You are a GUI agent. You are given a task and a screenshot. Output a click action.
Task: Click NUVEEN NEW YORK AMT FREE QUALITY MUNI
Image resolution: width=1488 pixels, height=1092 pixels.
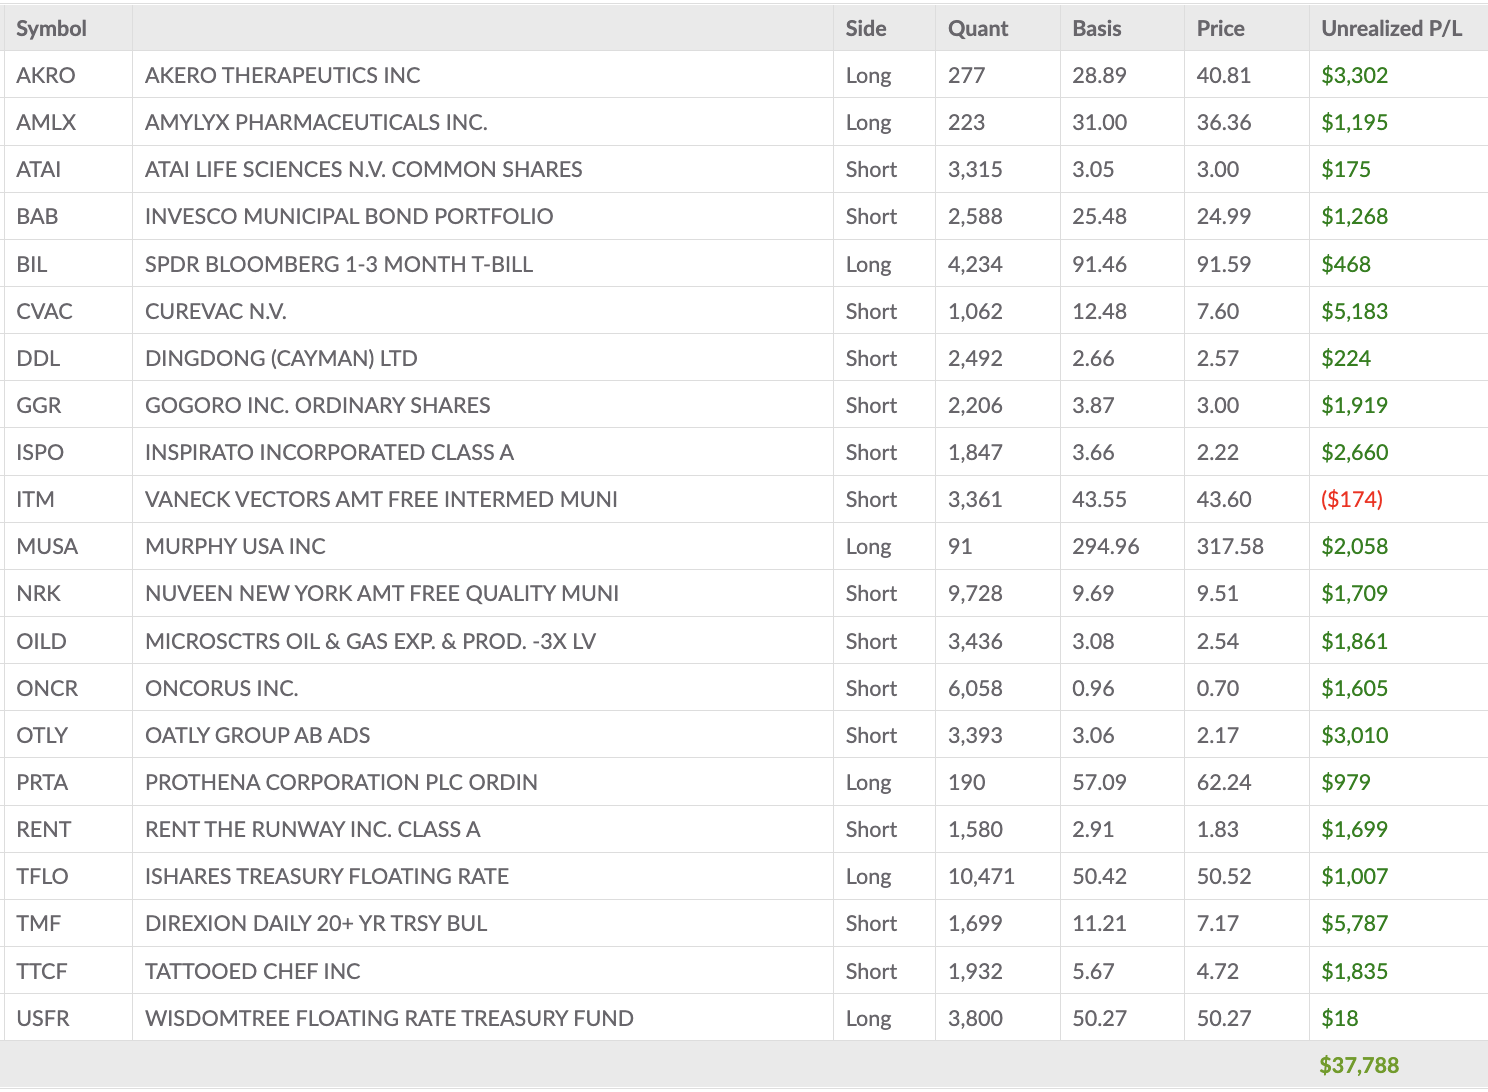[x=382, y=593]
